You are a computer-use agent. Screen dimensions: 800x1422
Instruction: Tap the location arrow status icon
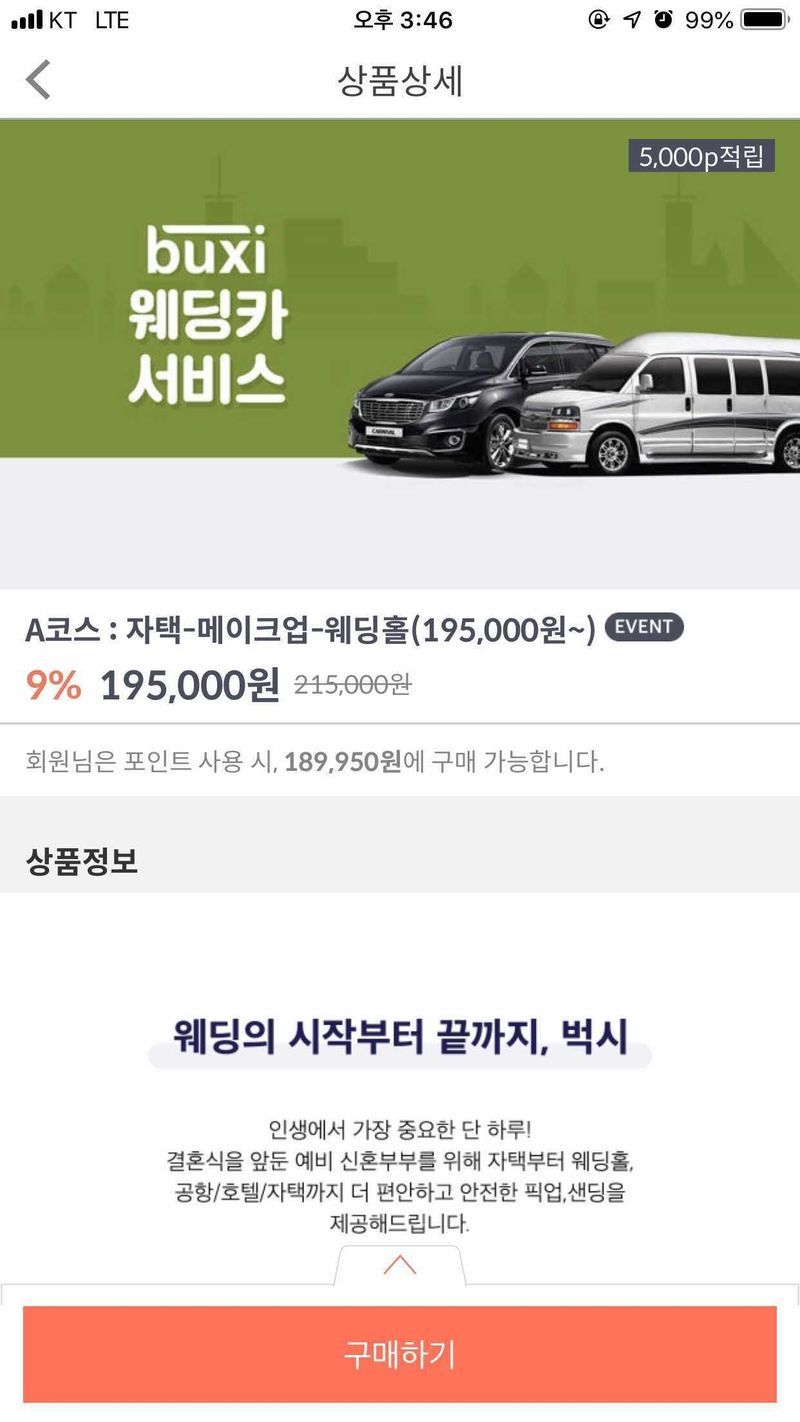click(631, 20)
